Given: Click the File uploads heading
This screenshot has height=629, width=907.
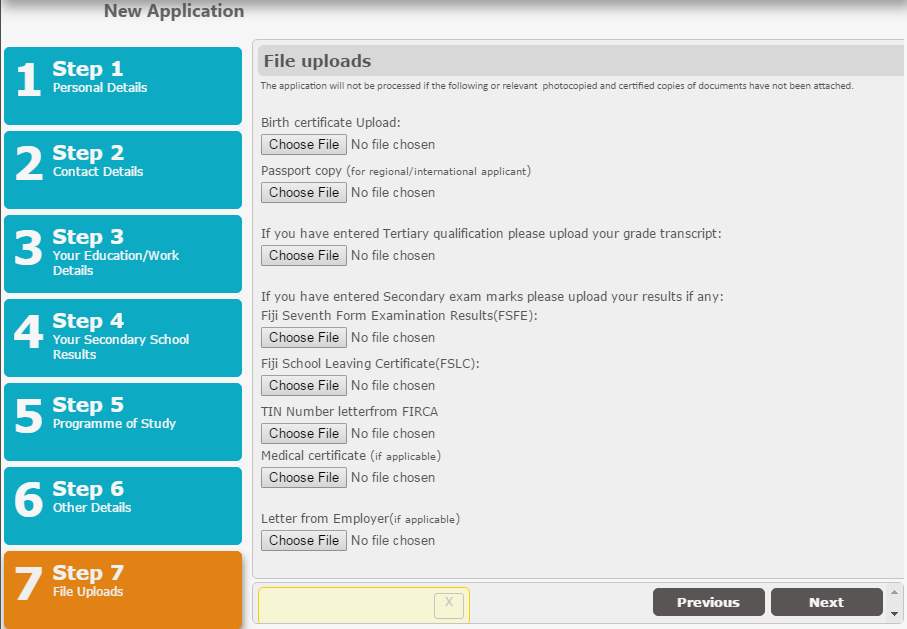Looking at the screenshot, I should click(318, 61).
